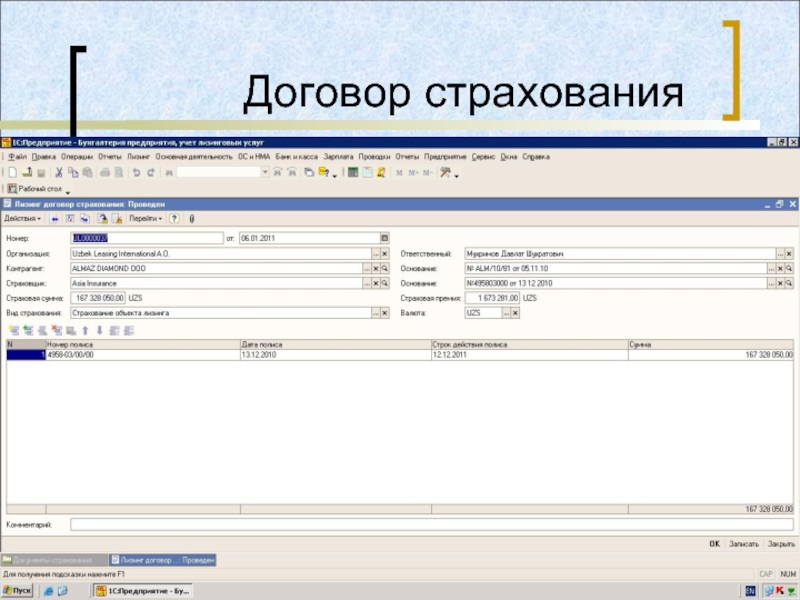Switch to Документы страхования window tab
This screenshot has height=600, width=800.
[54, 560]
